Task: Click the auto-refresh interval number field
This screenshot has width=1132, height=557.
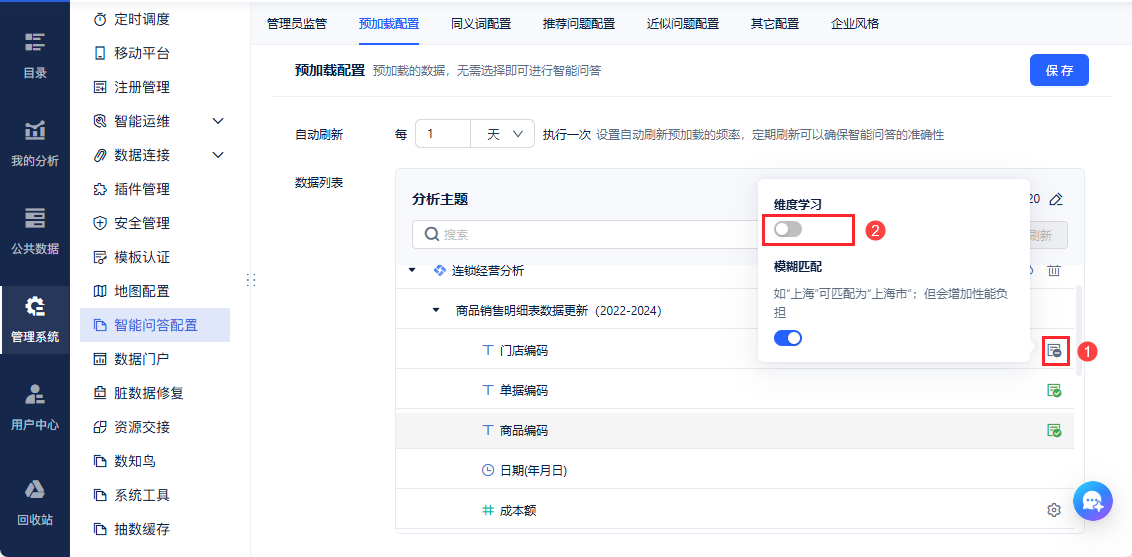Action: coord(443,134)
